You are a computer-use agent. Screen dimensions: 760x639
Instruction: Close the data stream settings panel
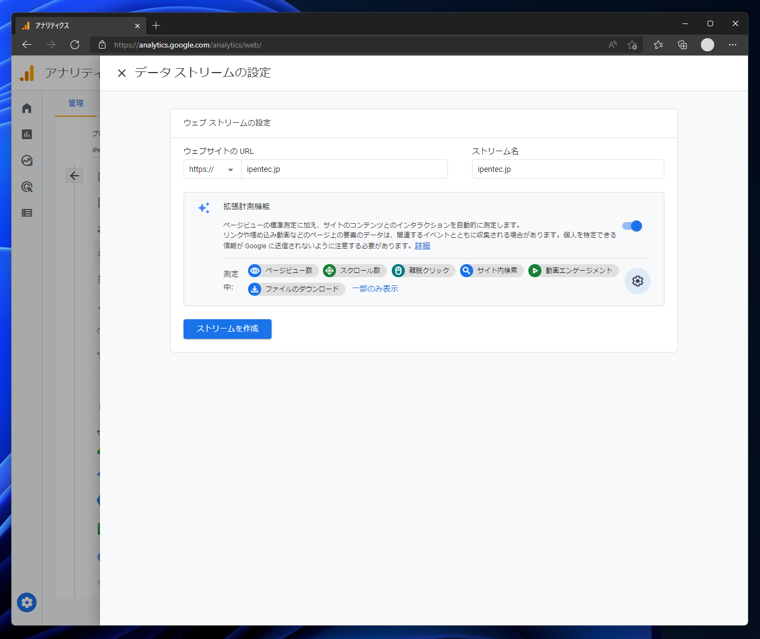(x=122, y=73)
